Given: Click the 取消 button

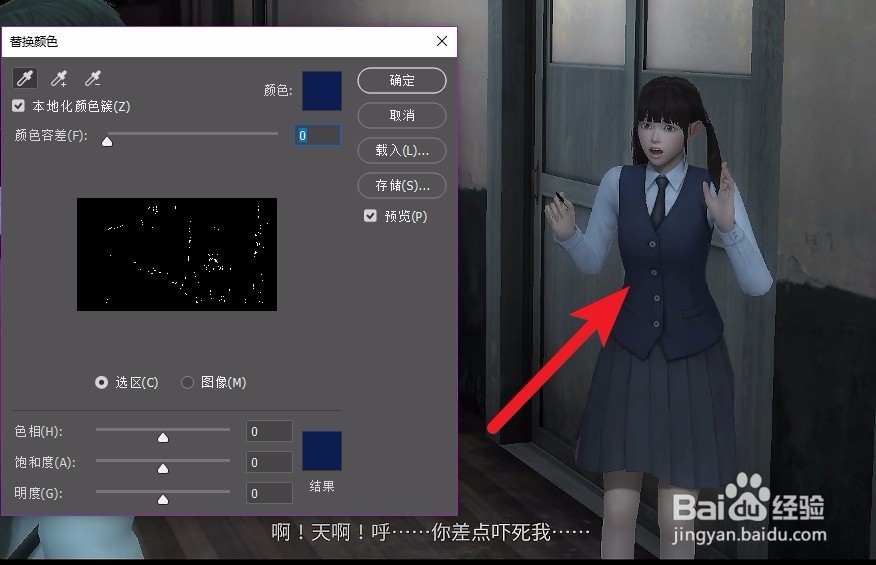Looking at the screenshot, I should pyautogui.click(x=402, y=116).
